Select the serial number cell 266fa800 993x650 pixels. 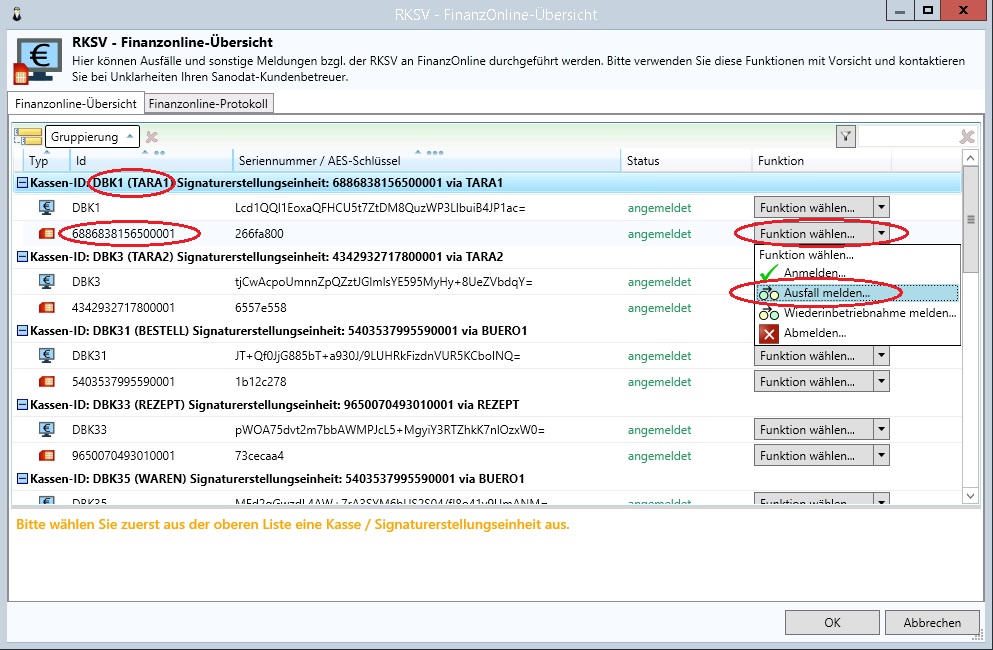click(x=259, y=234)
